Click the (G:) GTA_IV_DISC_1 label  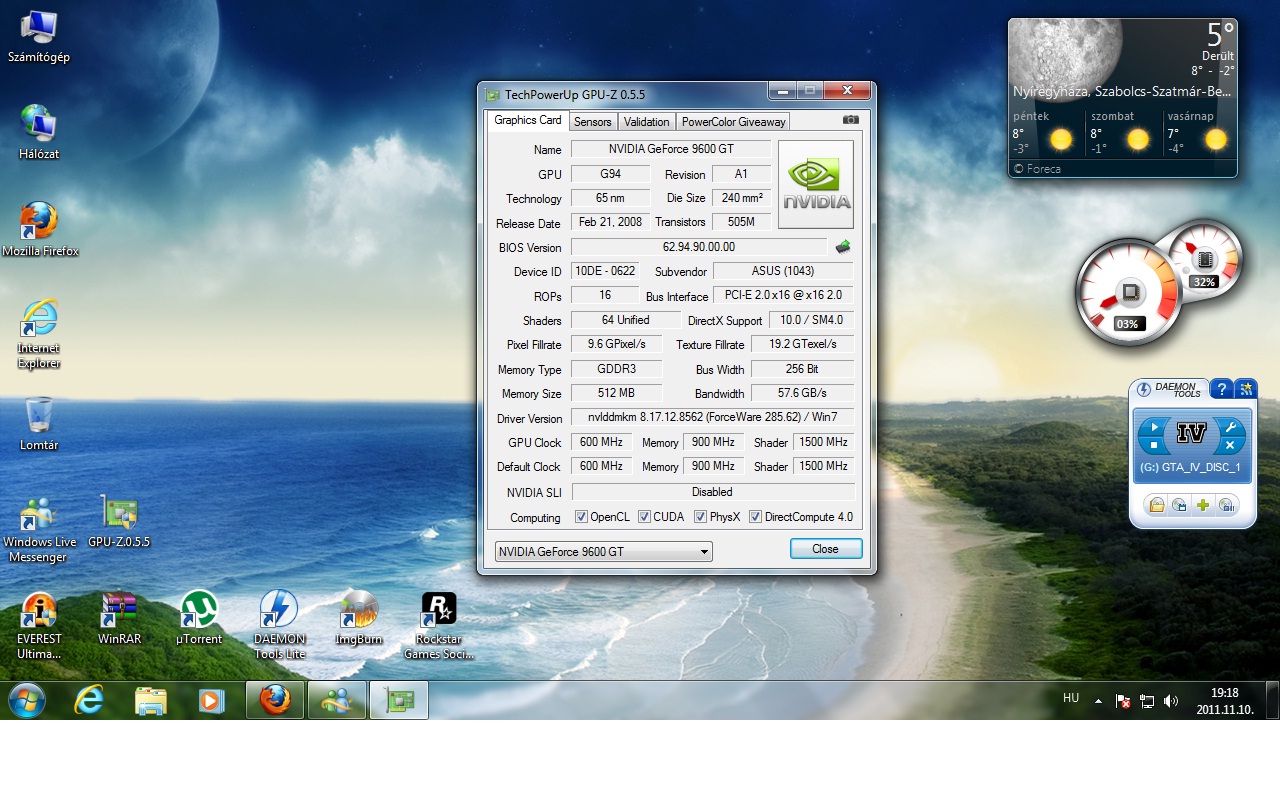pyautogui.click(x=1190, y=467)
